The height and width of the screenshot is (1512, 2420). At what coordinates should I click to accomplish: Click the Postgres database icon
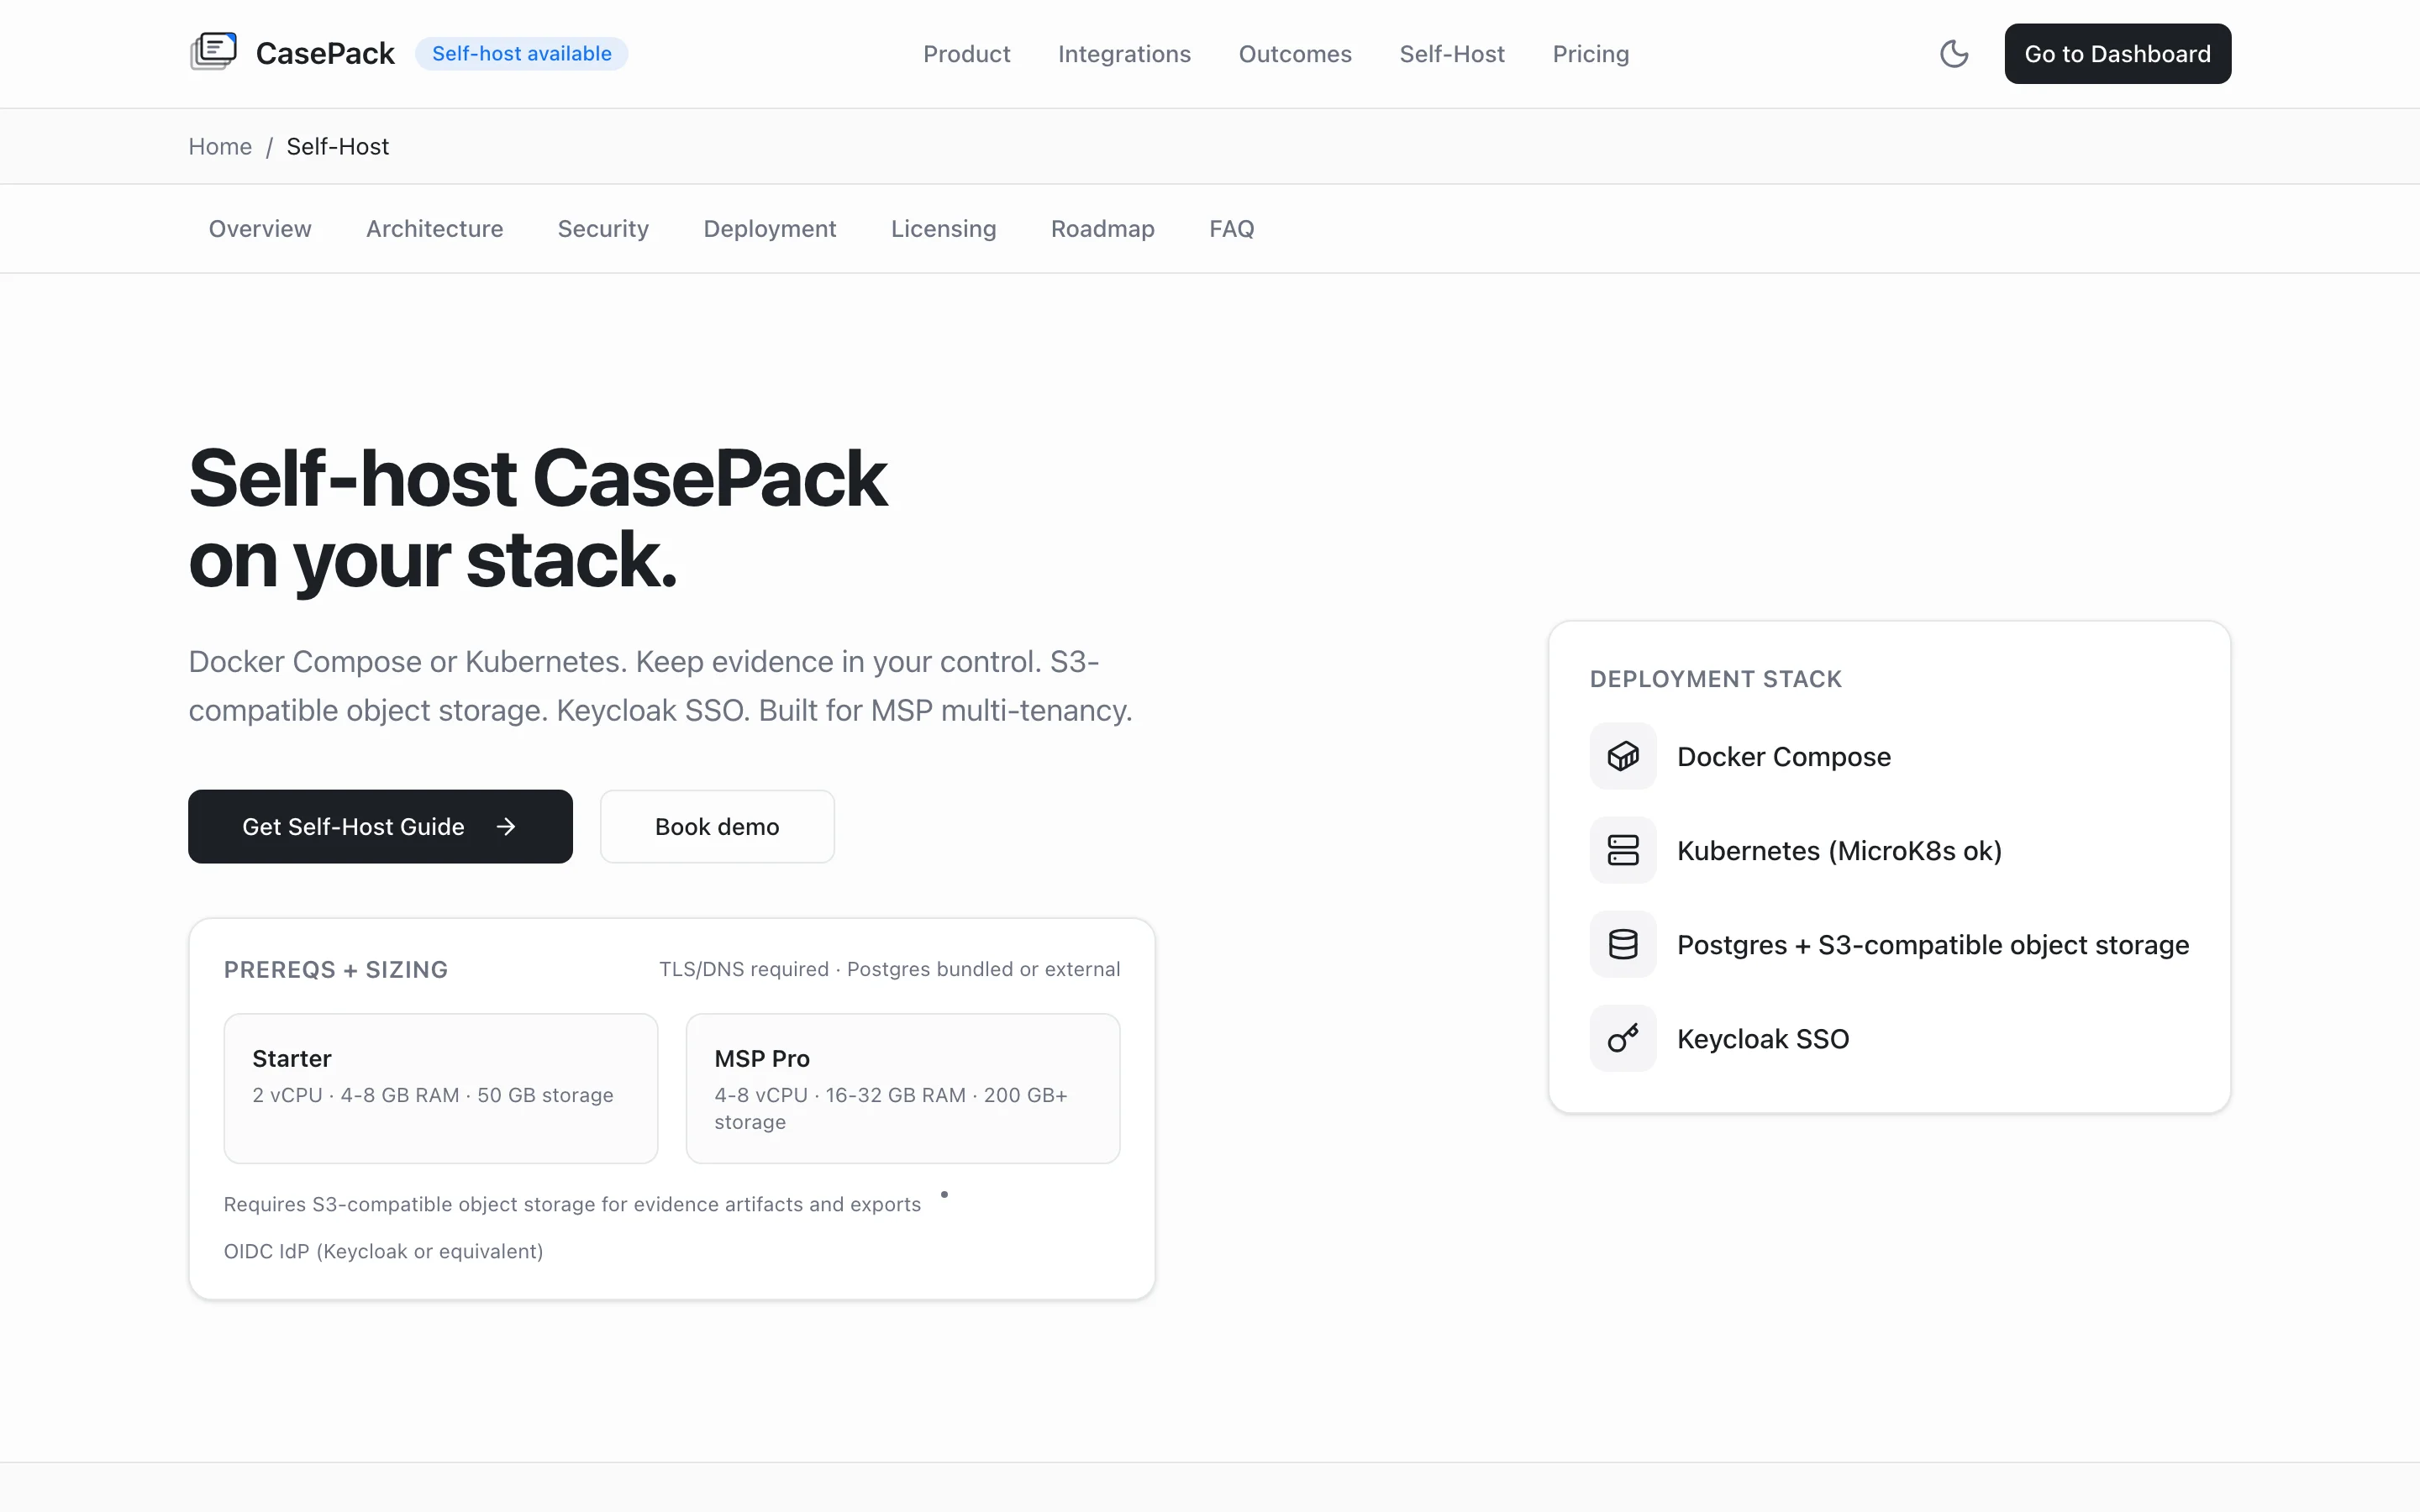(x=1623, y=944)
